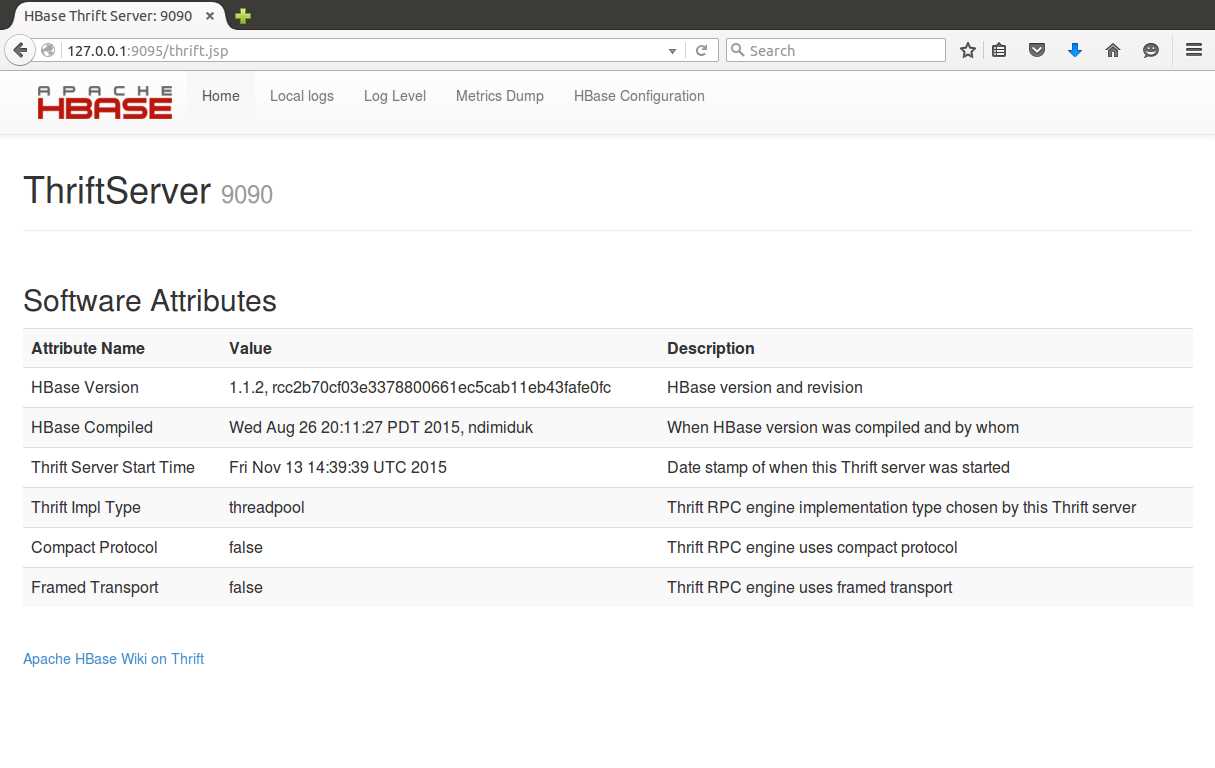This screenshot has width=1215, height=768.
Task: View the HBase Configuration page
Action: pyautogui.click(x=639, y=96)
